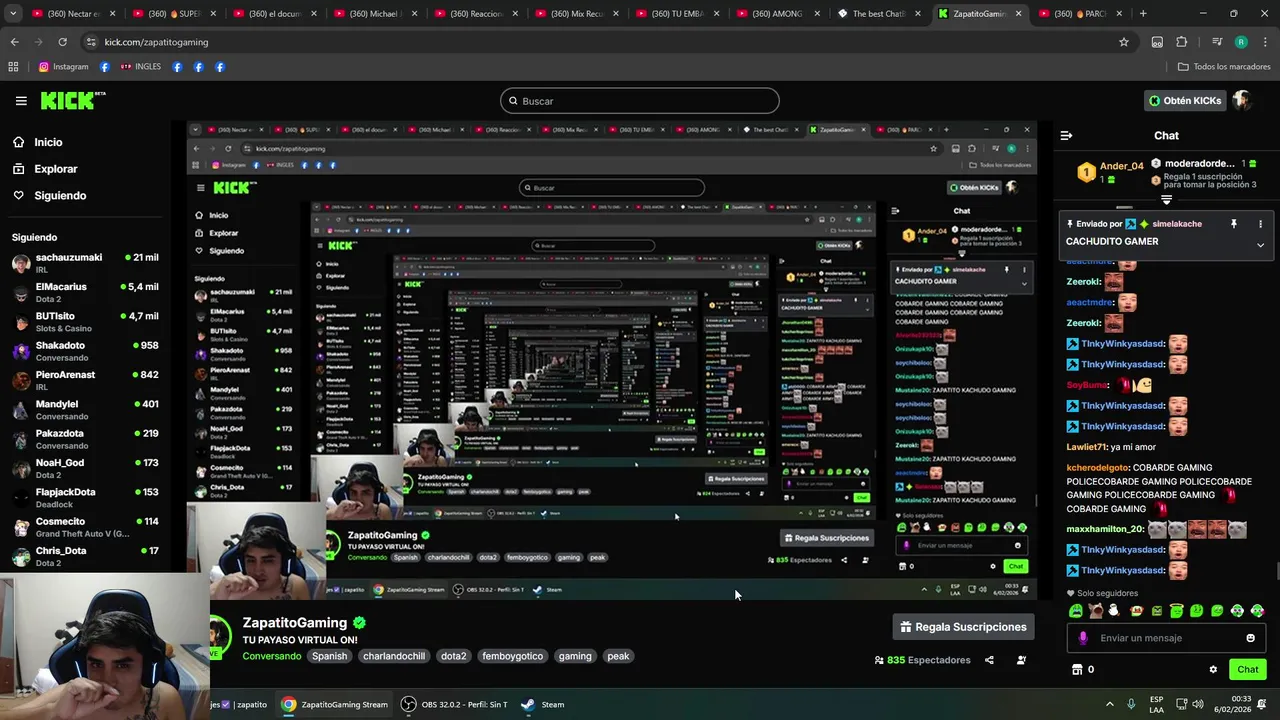Open the Chris_Dota channel
This screenshot has height=720, width=1280.
coord(85,556)
